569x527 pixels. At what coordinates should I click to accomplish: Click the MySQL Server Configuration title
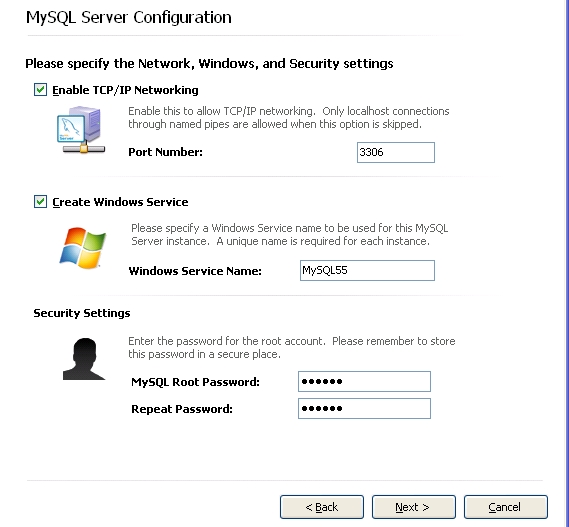pyautogui.click(x=129, y=17)
